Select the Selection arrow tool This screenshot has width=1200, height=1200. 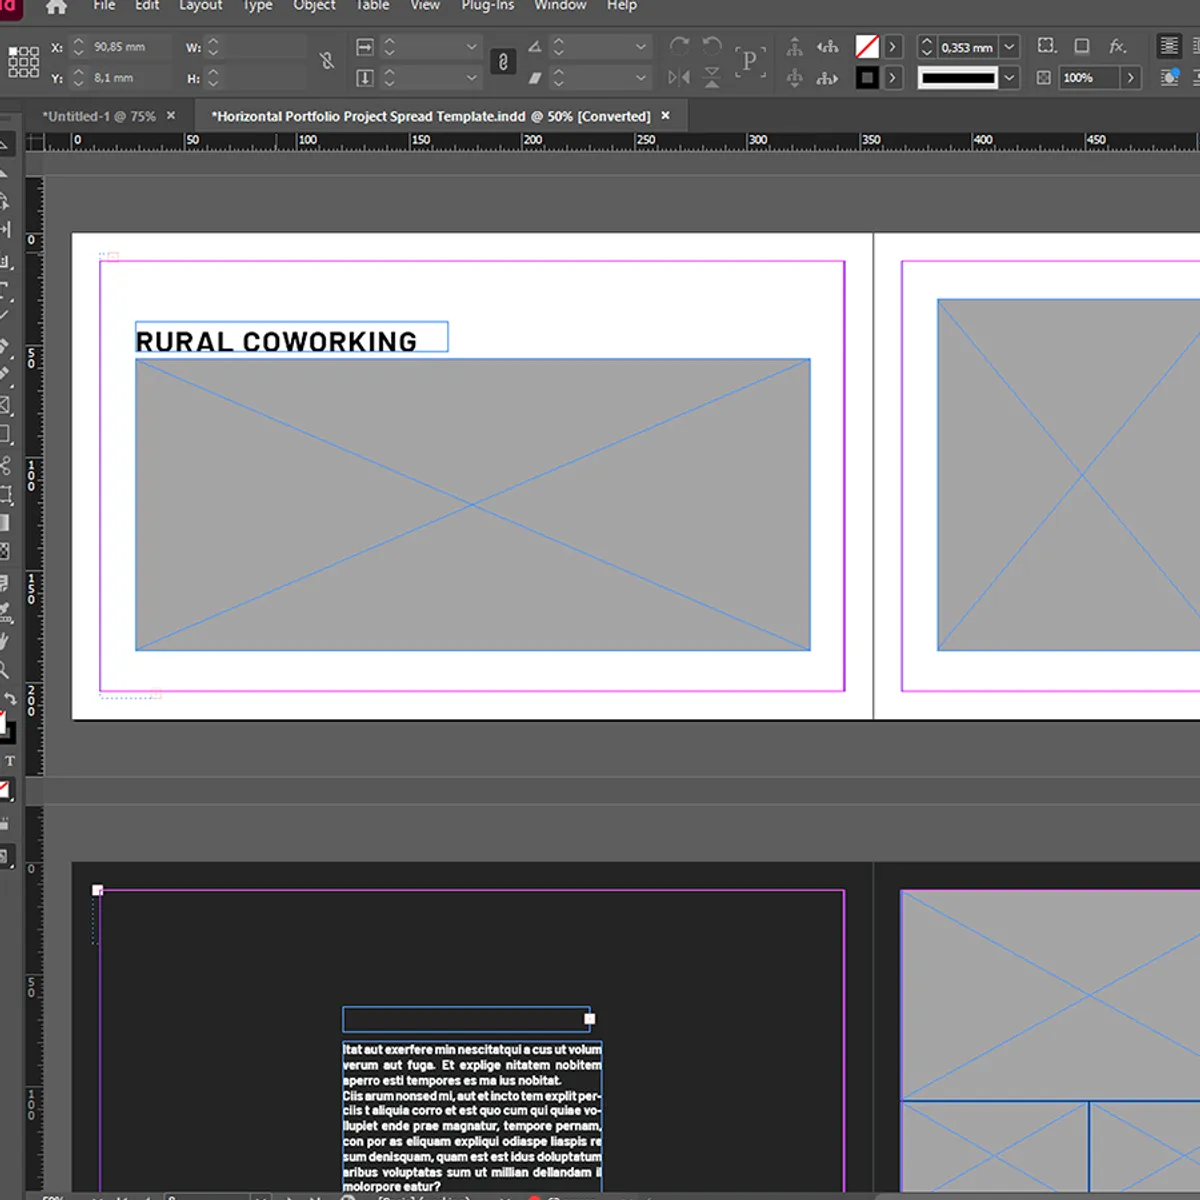tap(7, 143)
